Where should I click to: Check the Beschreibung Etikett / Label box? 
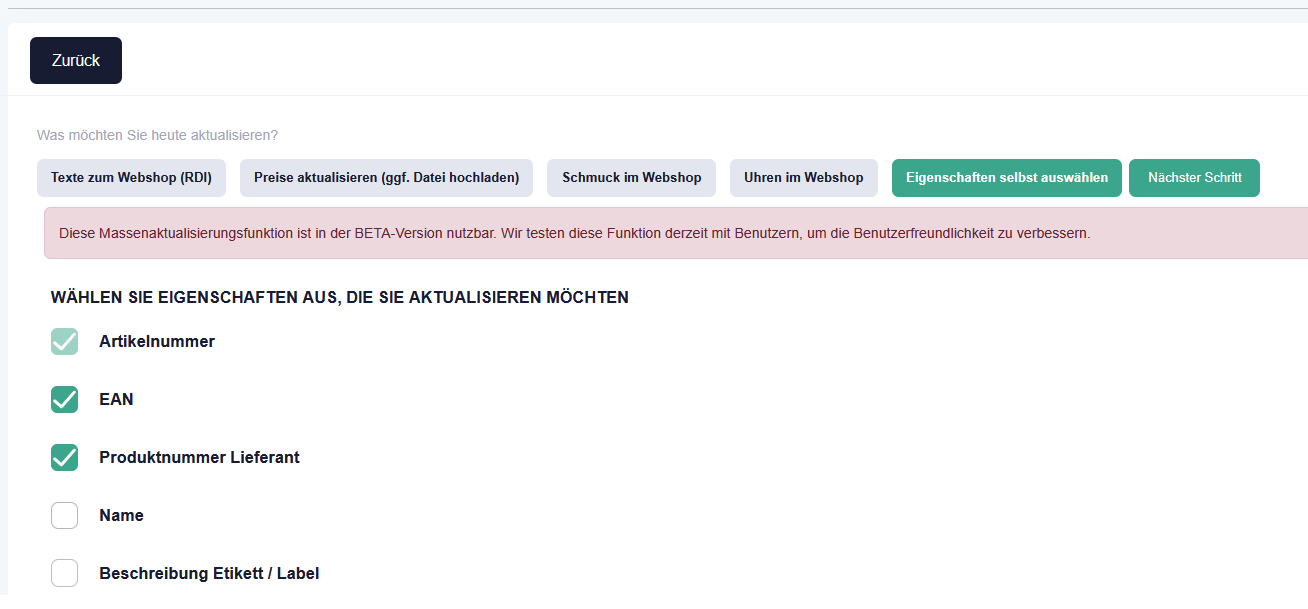click(x=65, y=574)
